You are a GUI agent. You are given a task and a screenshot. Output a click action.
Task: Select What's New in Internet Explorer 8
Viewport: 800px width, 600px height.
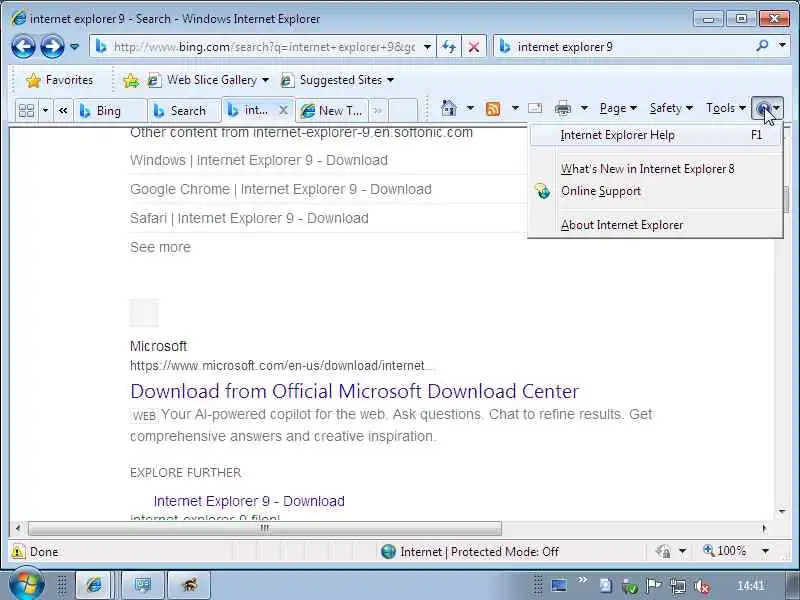click(656, 169)
